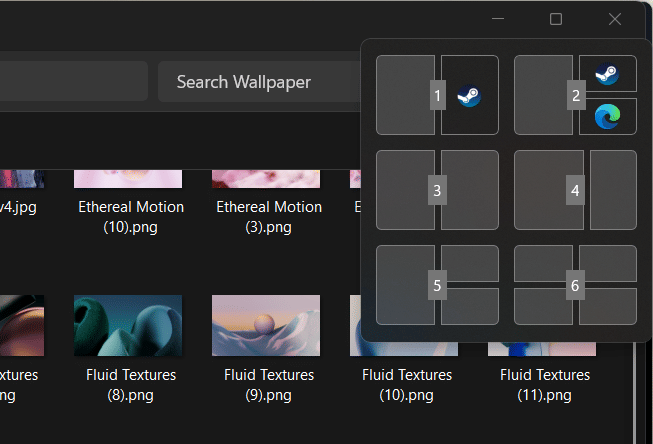The height and width of the screenshot is (444, 653).
Task: Click the Fluid Textures (11).png file name
Action: (545, 385)
